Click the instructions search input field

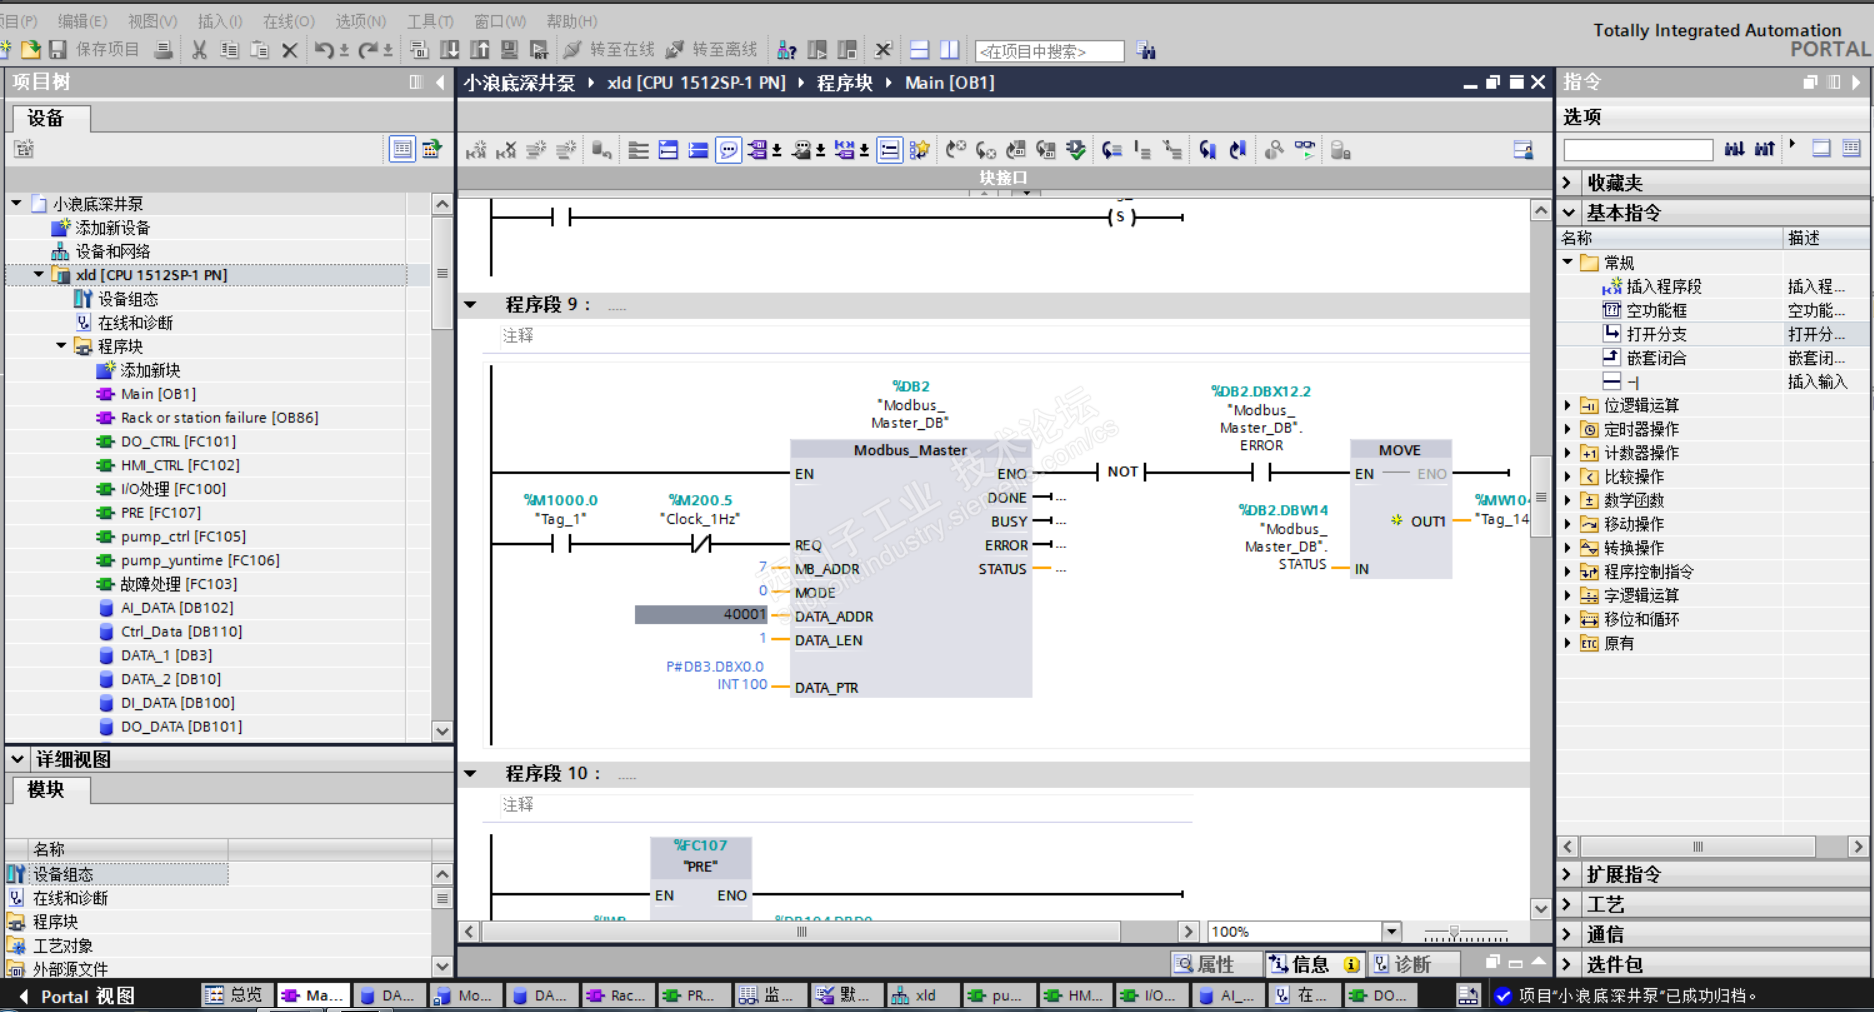coord(1638,150)
